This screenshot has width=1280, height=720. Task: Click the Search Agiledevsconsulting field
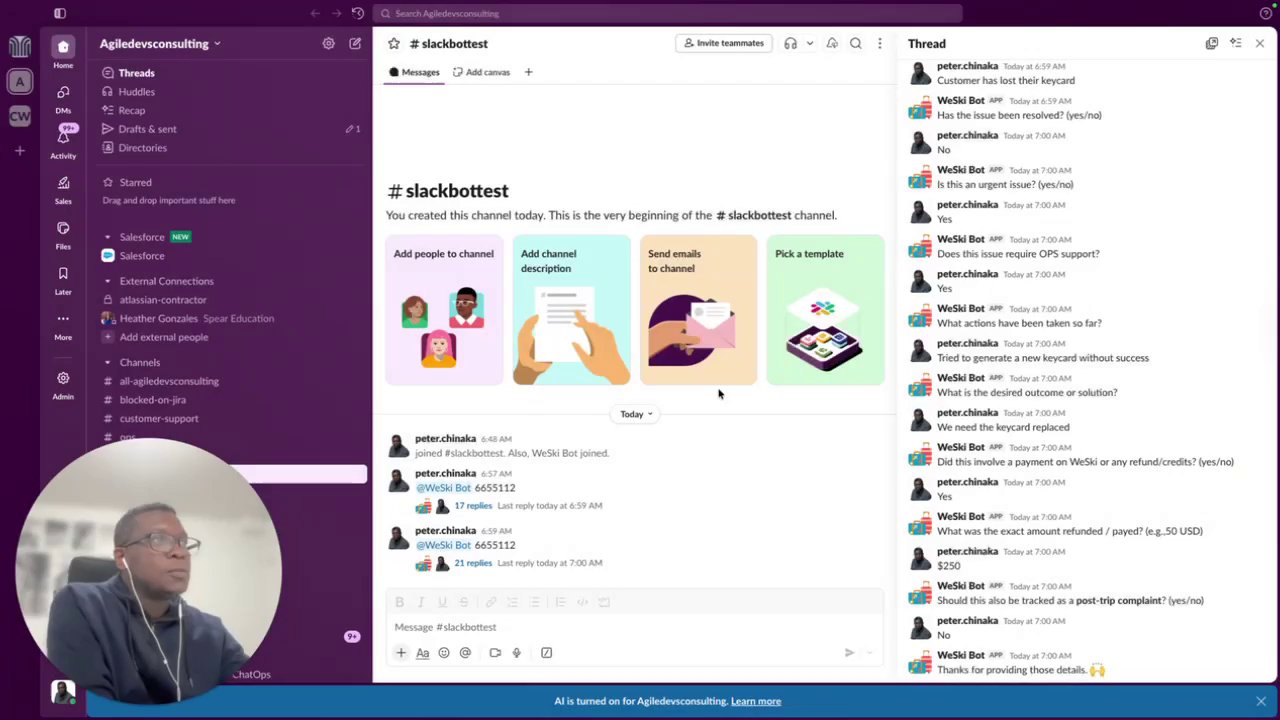(668, 14)
